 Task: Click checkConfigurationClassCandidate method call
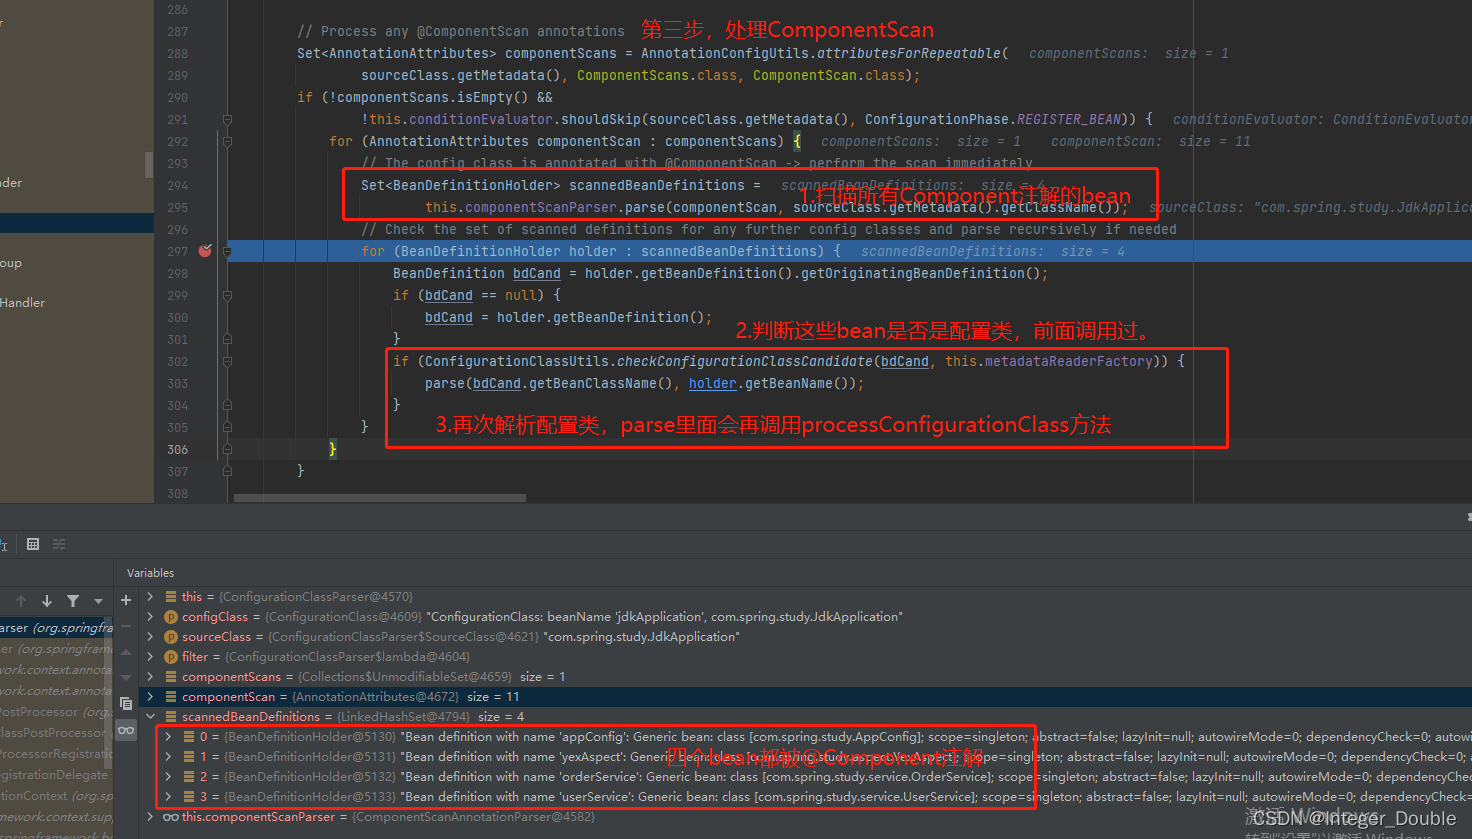(x=745, y=361)
